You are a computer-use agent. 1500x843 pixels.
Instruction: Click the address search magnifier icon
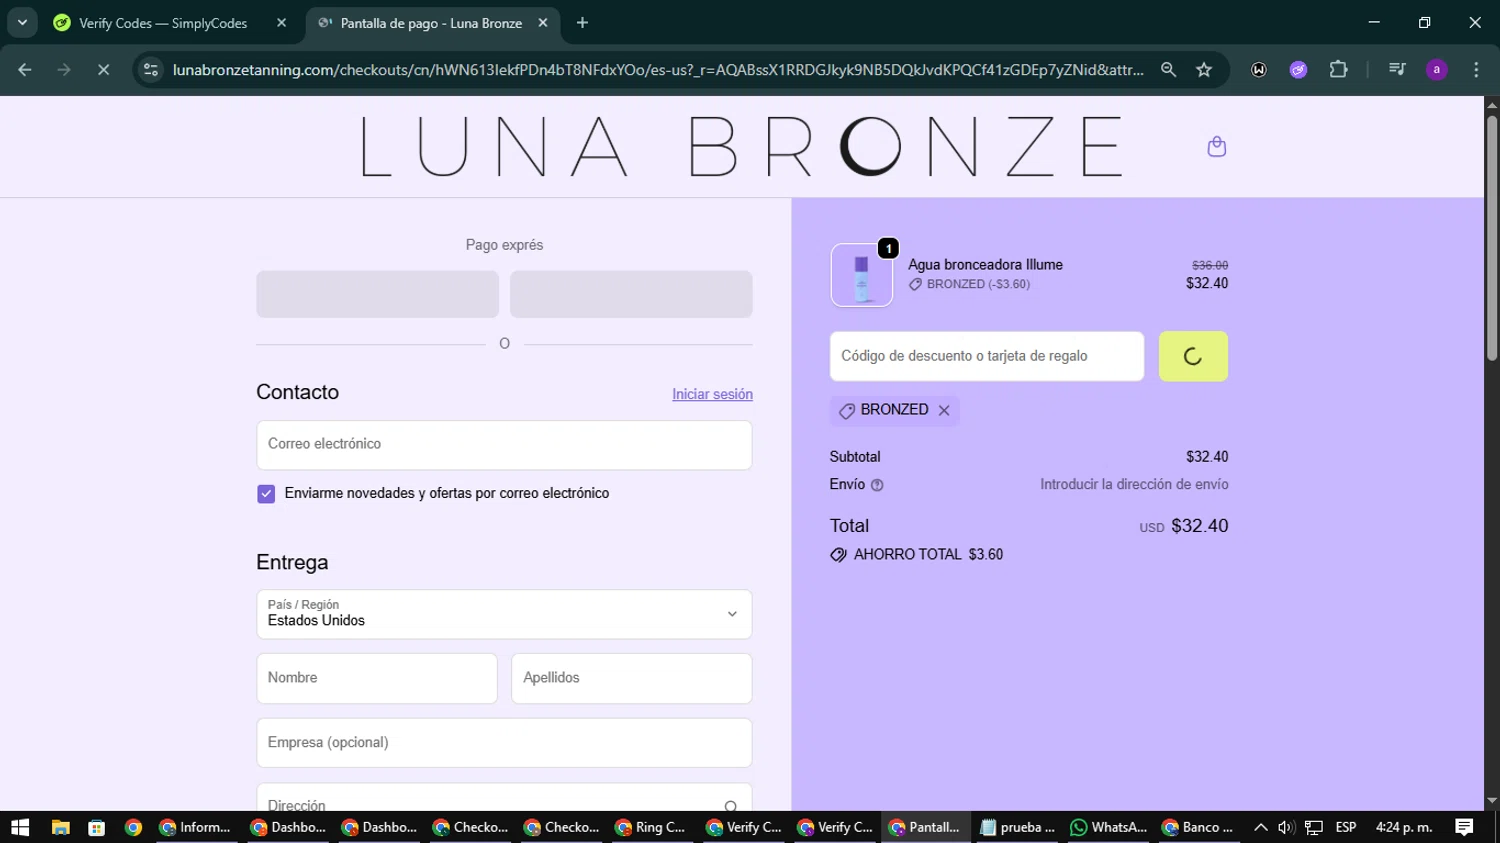pyautogui.click(x=731, y=806)
